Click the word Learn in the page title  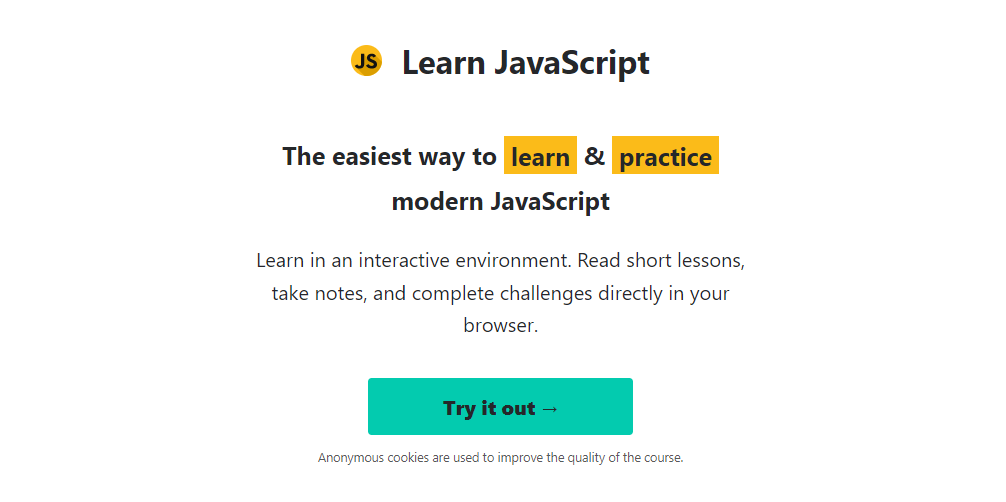(444, 63)
